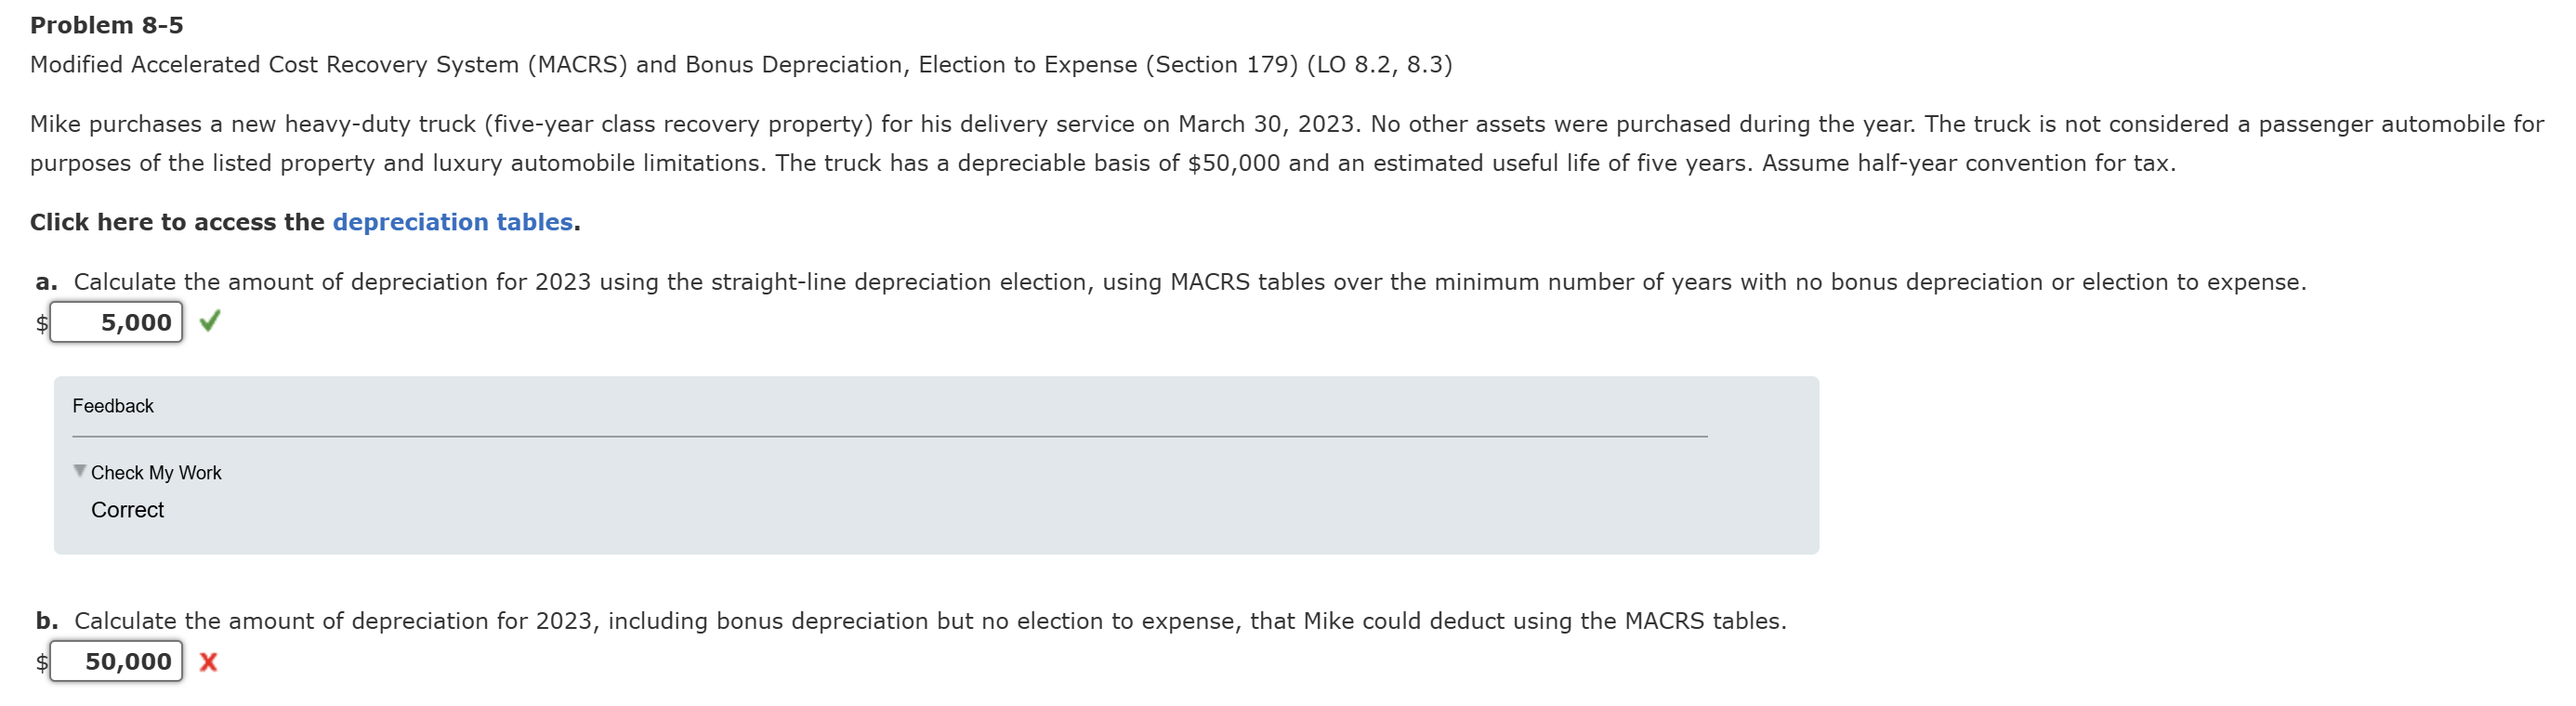This screenshot has height=706, width=2576.
Task: Click the incorrect-answer marker in part b
Action: [x=209, y=661]
